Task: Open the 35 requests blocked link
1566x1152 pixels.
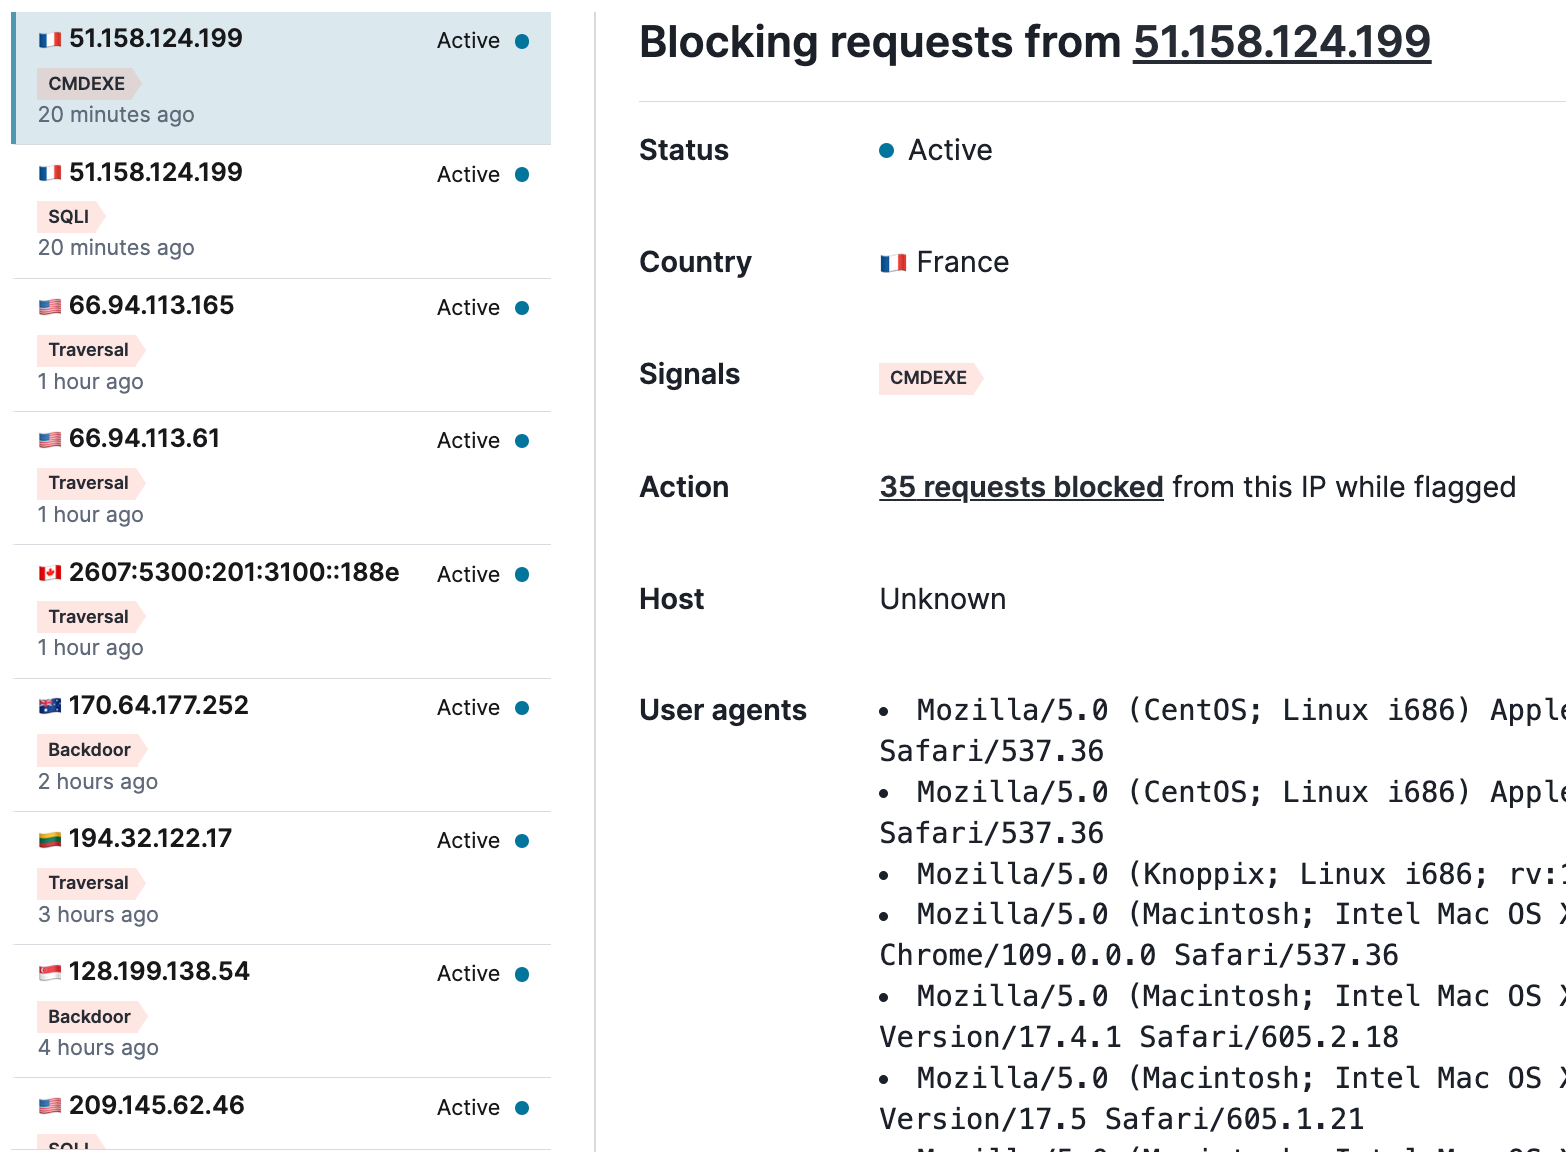Action: (1021, 487)
